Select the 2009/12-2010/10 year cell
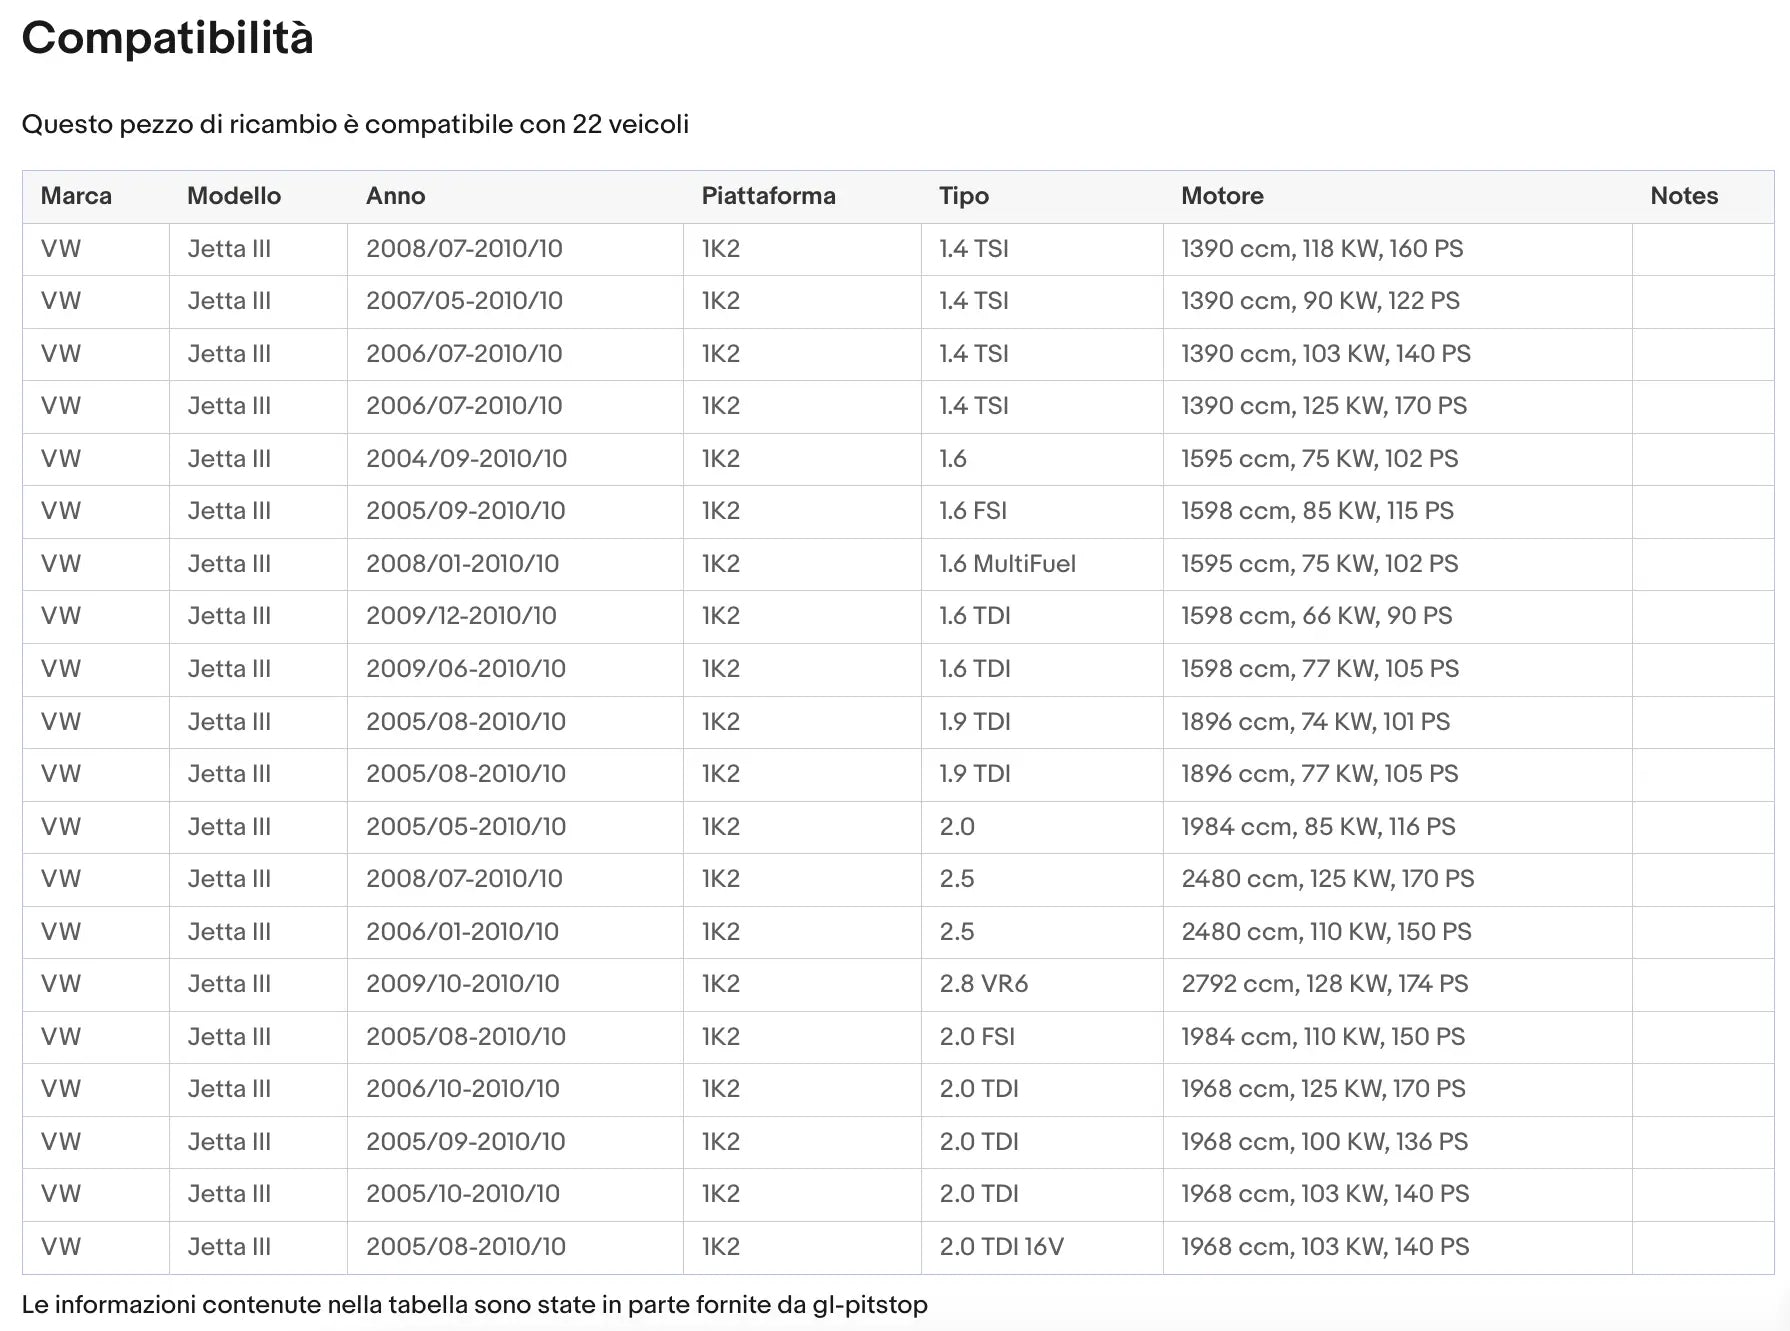Screen dimensions: 1790x1331 pos(461,616)
